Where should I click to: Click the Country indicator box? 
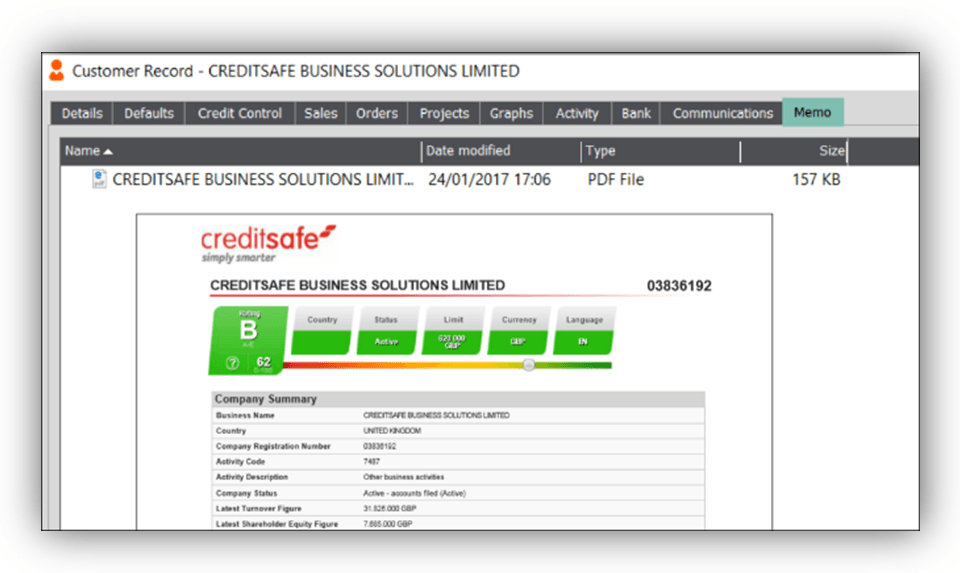click(322, 331)
